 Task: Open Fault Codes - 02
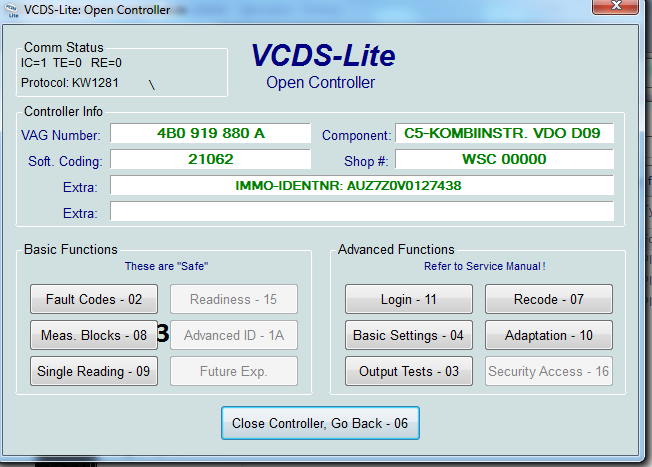(94, 299)
